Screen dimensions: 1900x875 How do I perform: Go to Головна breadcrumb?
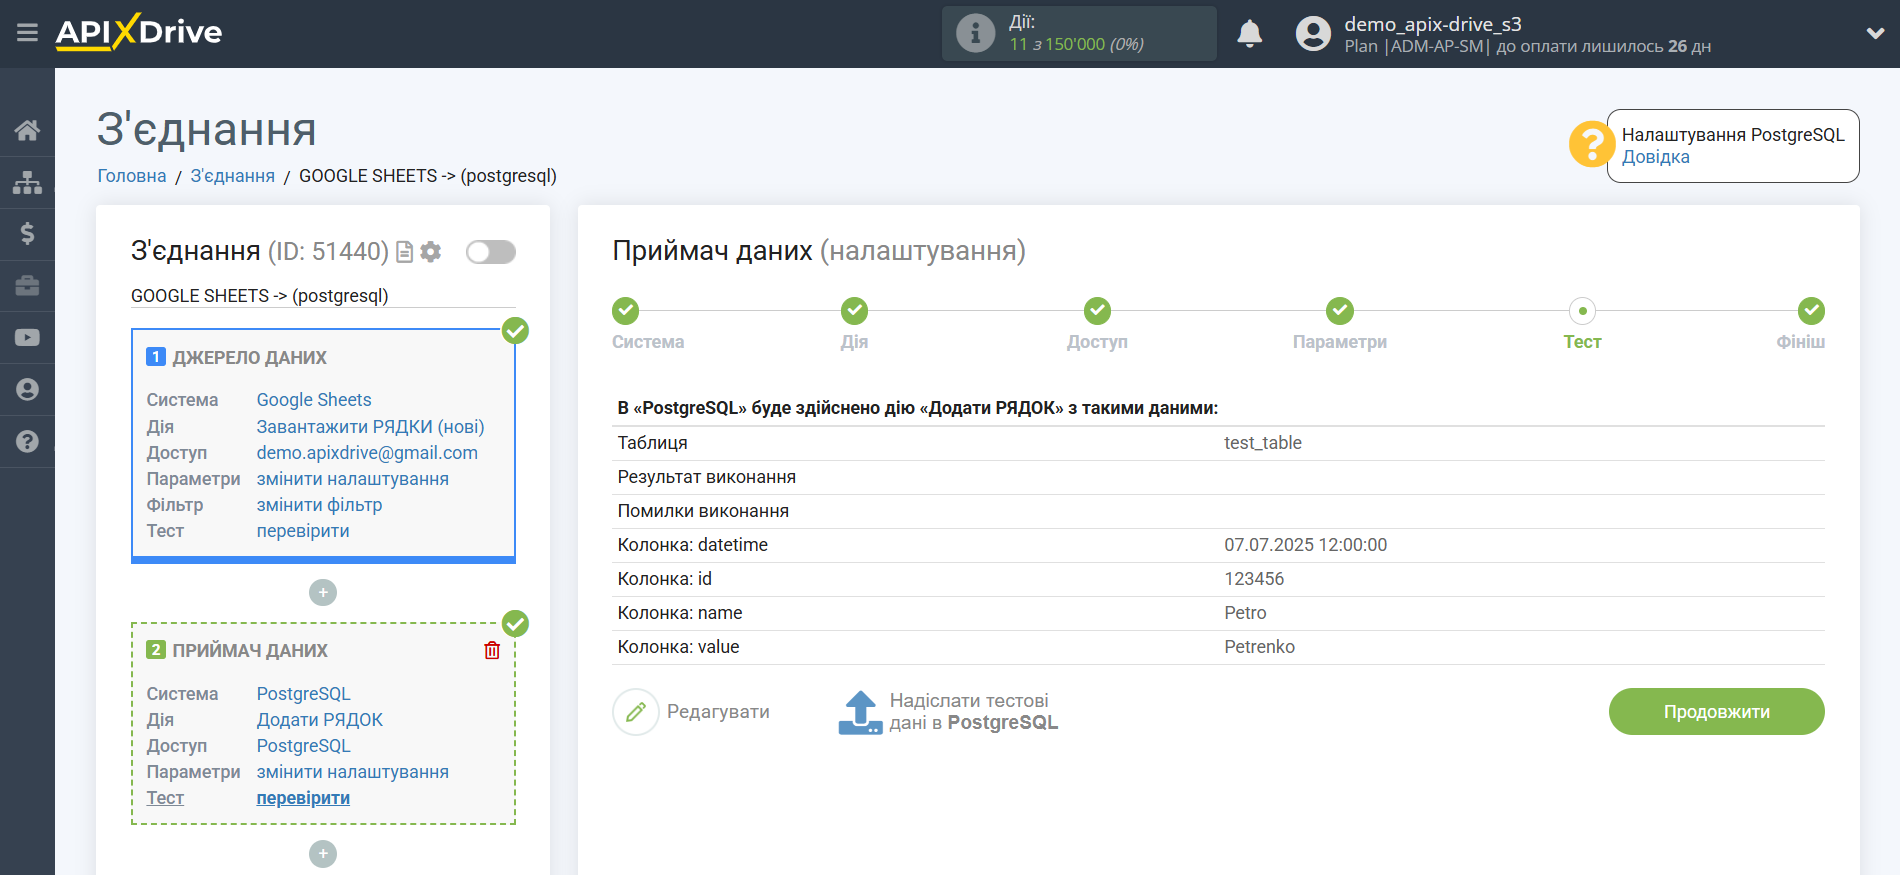pyautogui.click(x=132, y=176)
